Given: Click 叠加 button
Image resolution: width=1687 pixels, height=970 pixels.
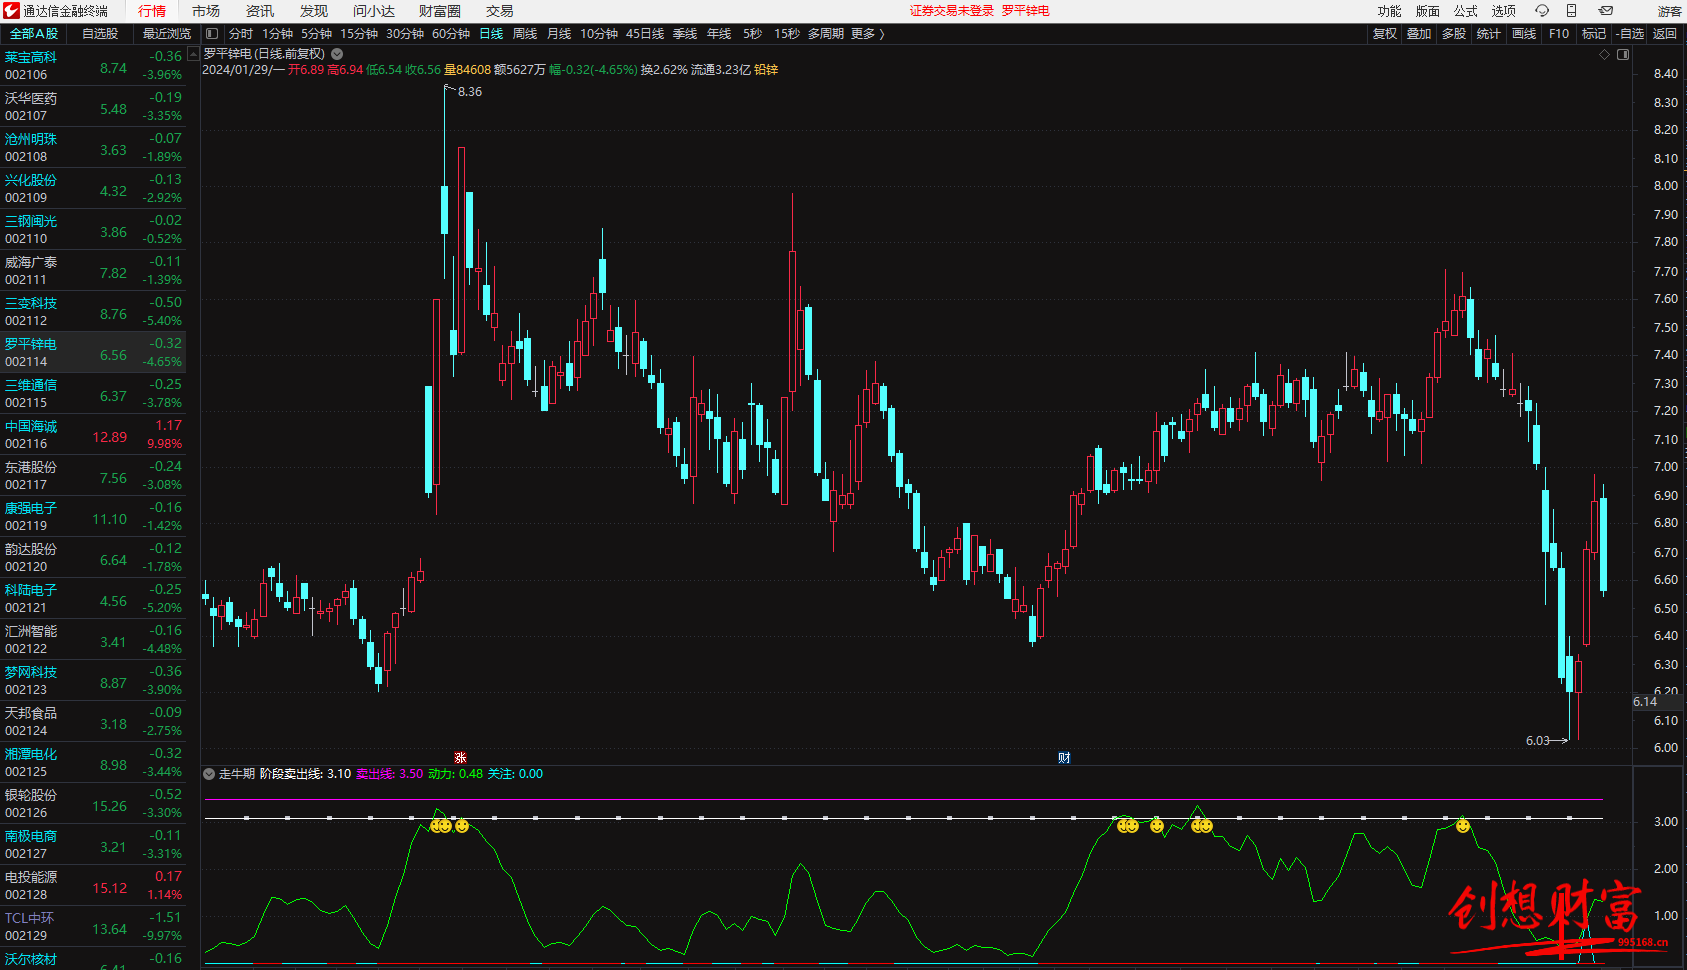Looking at the screenshot, I should 1419,34.
